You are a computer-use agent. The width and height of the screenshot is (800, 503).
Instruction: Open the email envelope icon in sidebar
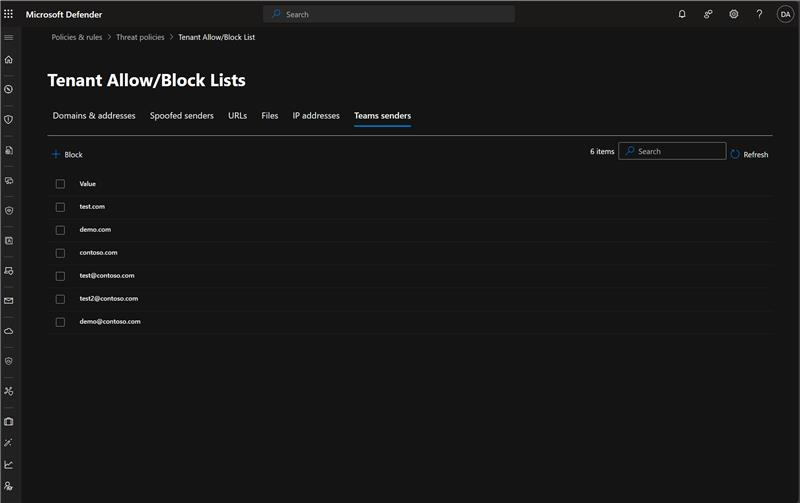(9, 300)
